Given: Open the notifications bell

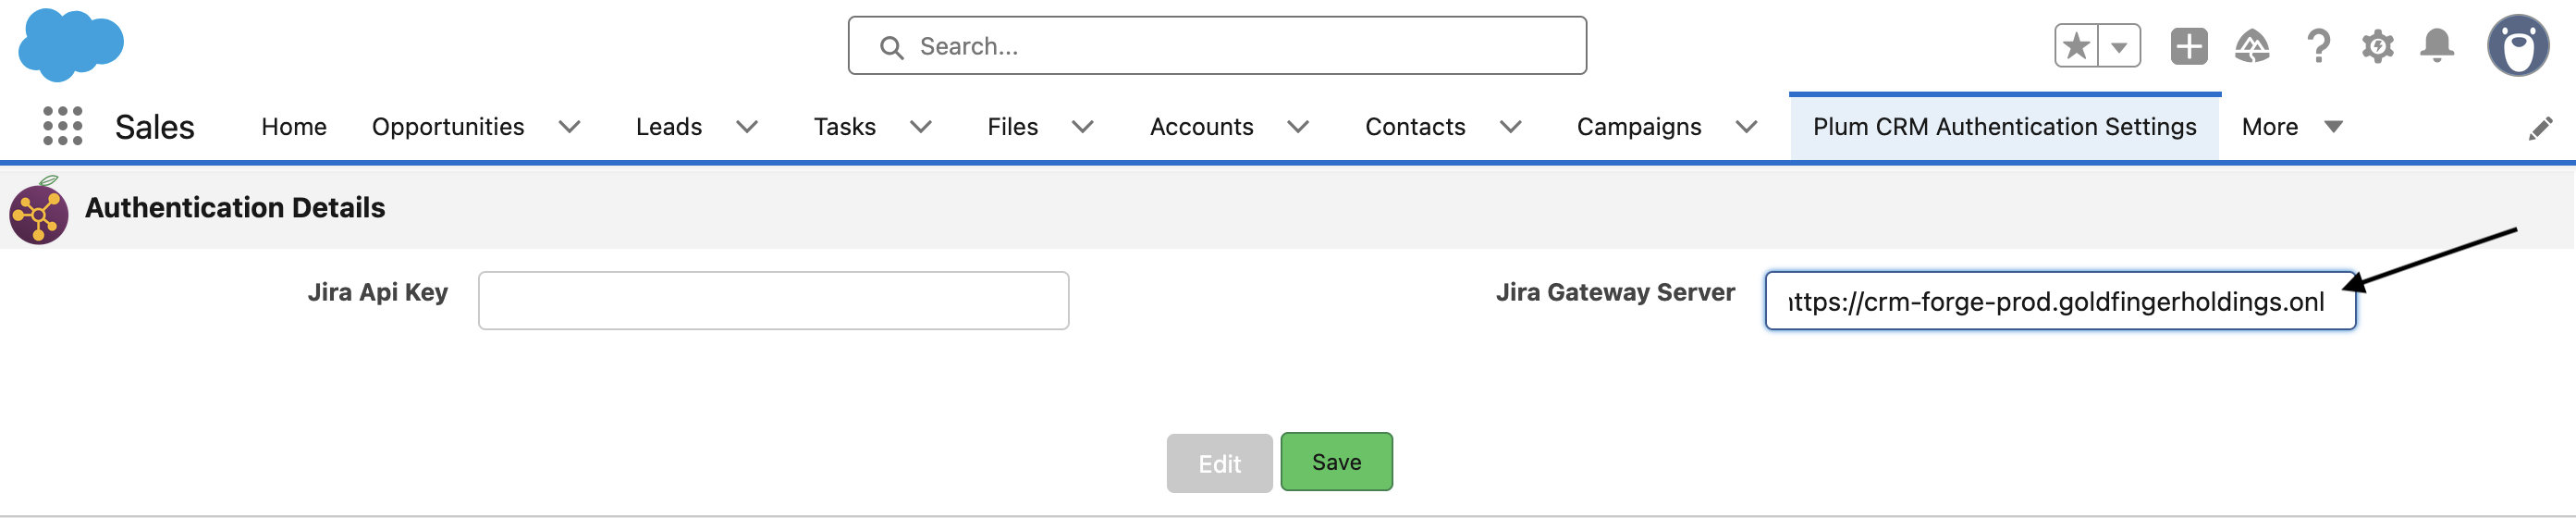Looking at the screenshot, I should click(x=2437, y=46).
